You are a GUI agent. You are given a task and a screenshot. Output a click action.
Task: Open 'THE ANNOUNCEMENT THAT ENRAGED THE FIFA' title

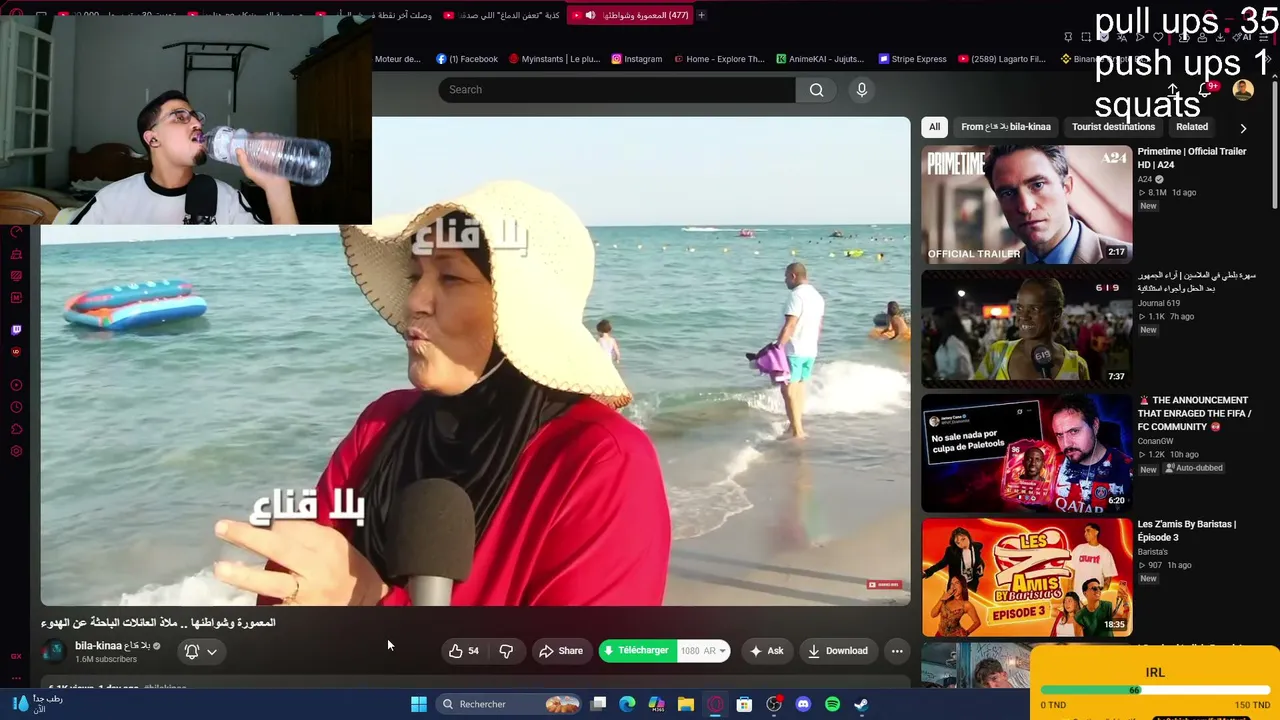click(1194, 413)
